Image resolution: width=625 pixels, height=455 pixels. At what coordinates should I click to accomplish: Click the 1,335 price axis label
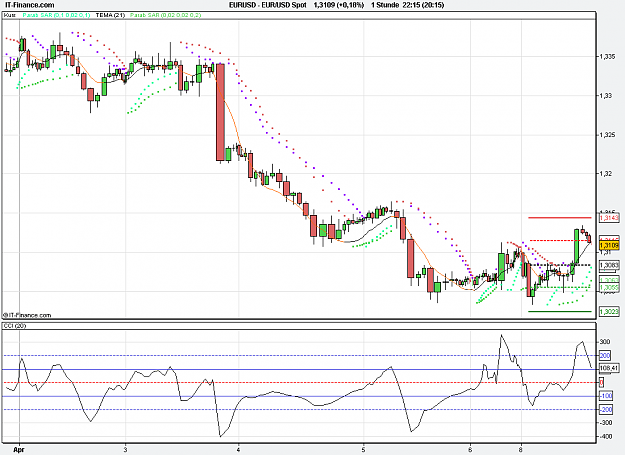(607, 57)
